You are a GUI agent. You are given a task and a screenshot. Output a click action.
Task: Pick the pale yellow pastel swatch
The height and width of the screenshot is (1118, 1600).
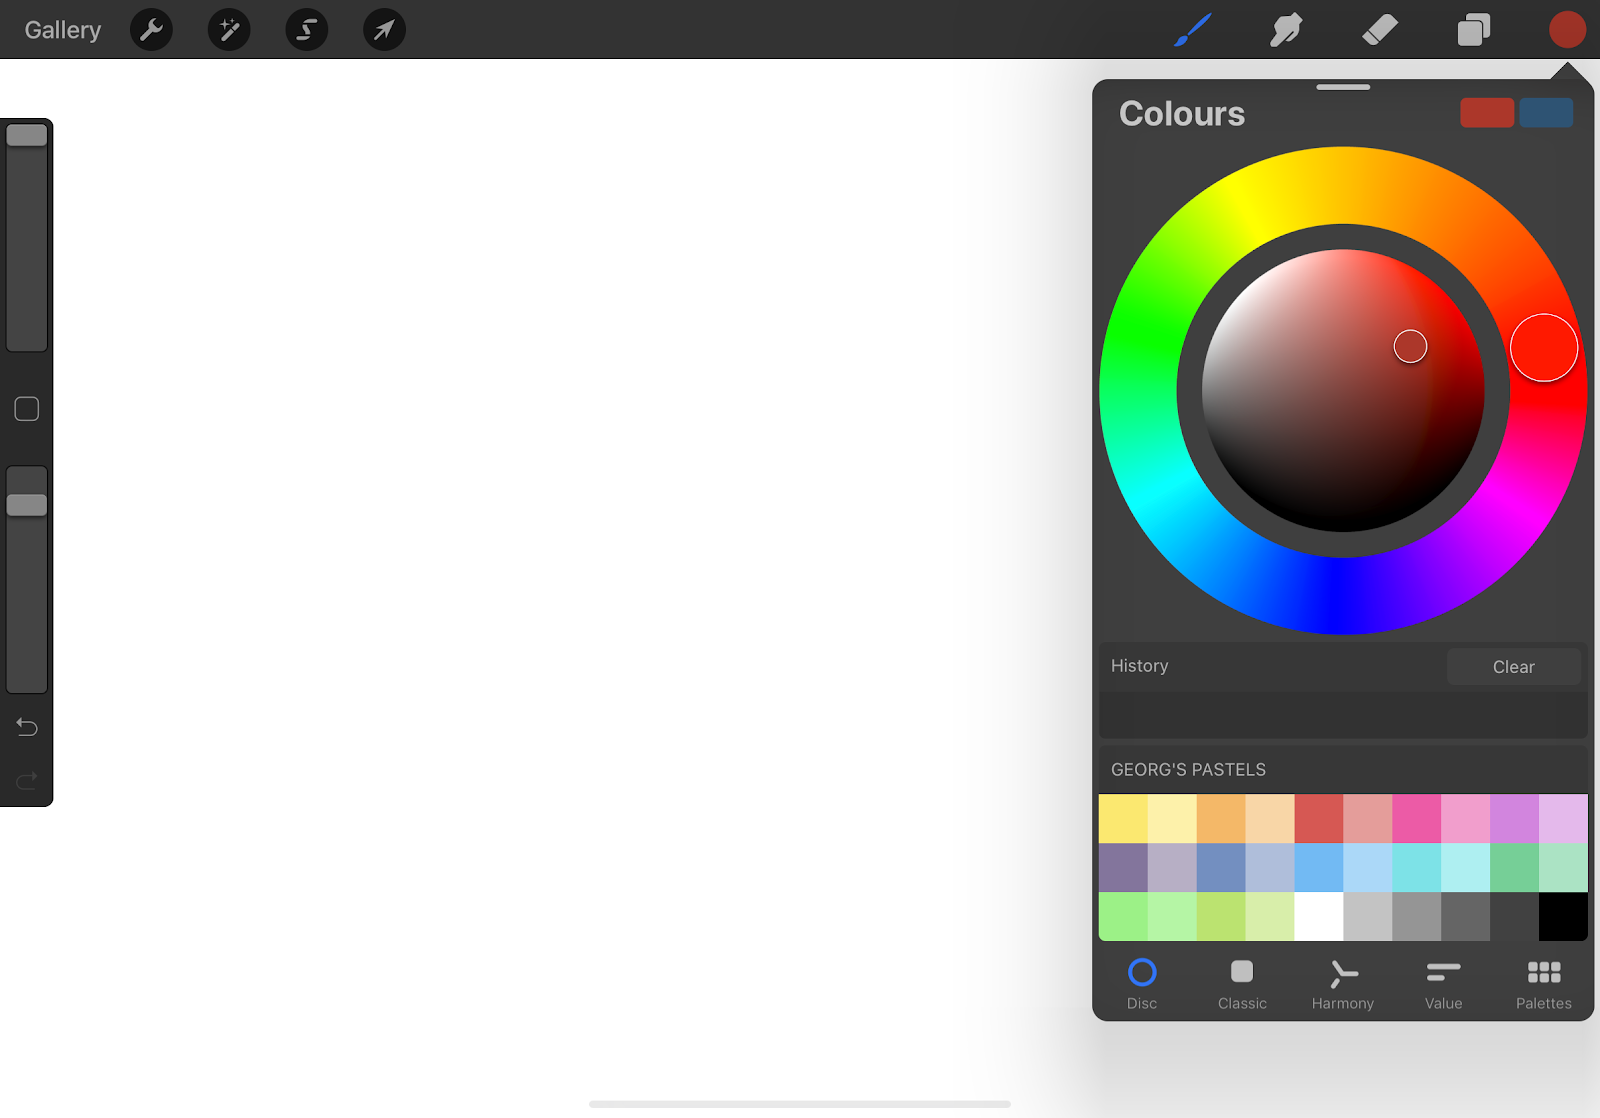tap(1172, 819)
